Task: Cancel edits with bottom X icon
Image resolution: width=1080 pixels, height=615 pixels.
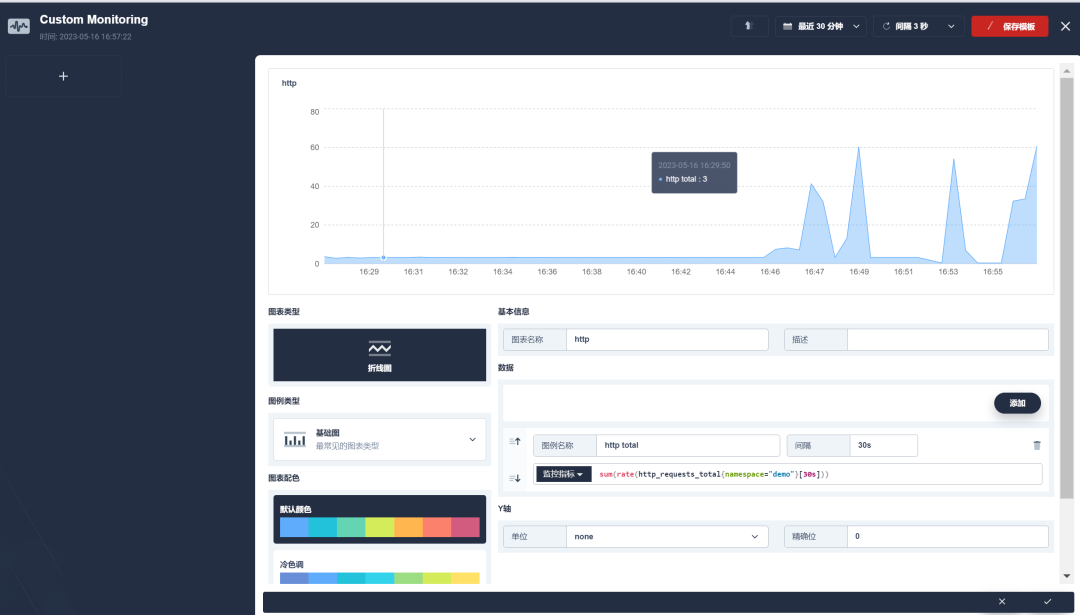Action: point(1002,601)
